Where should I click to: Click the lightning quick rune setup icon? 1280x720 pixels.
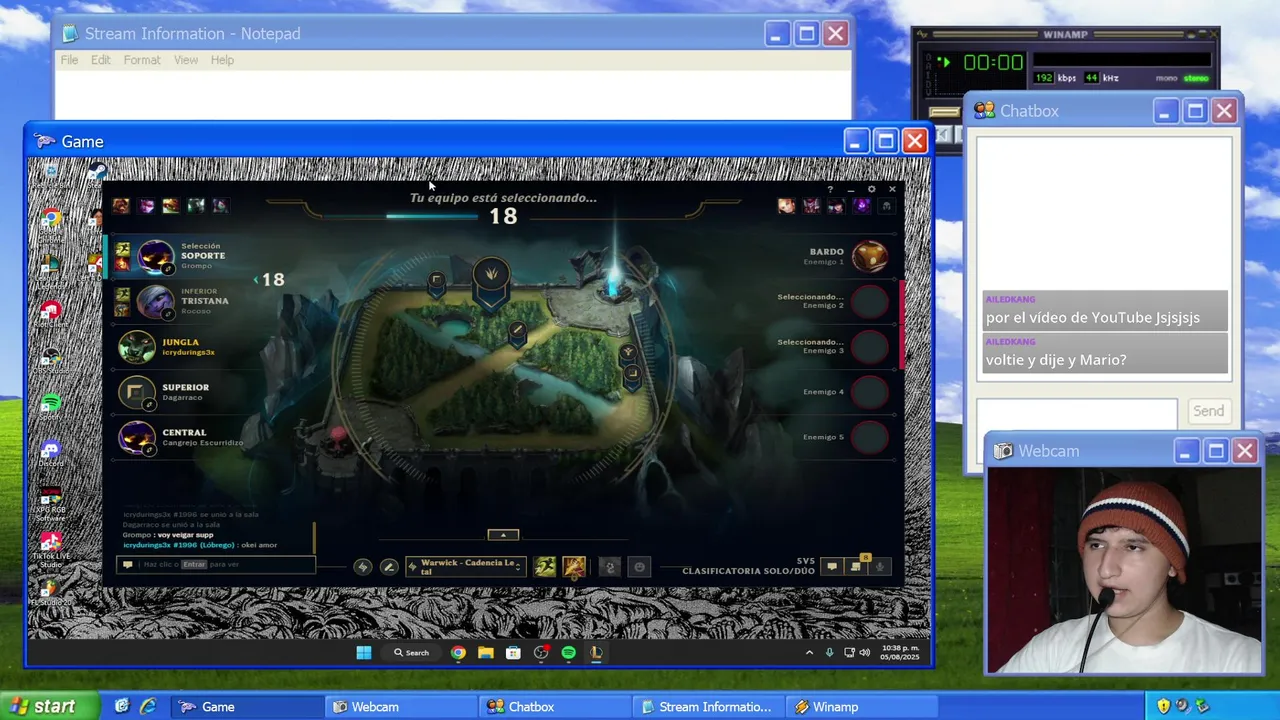[363, 567]
